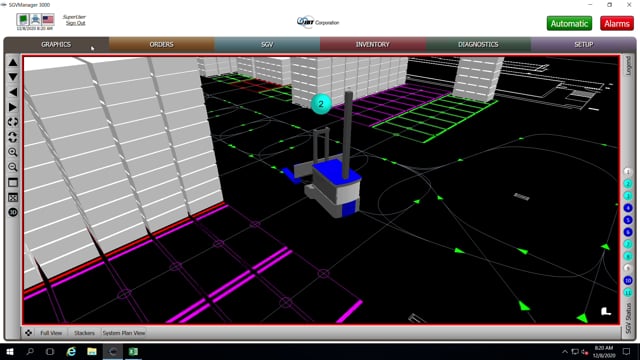The image size is (640, 360).
Task: Toggle the 3D view button
Action: click(13, 212)
